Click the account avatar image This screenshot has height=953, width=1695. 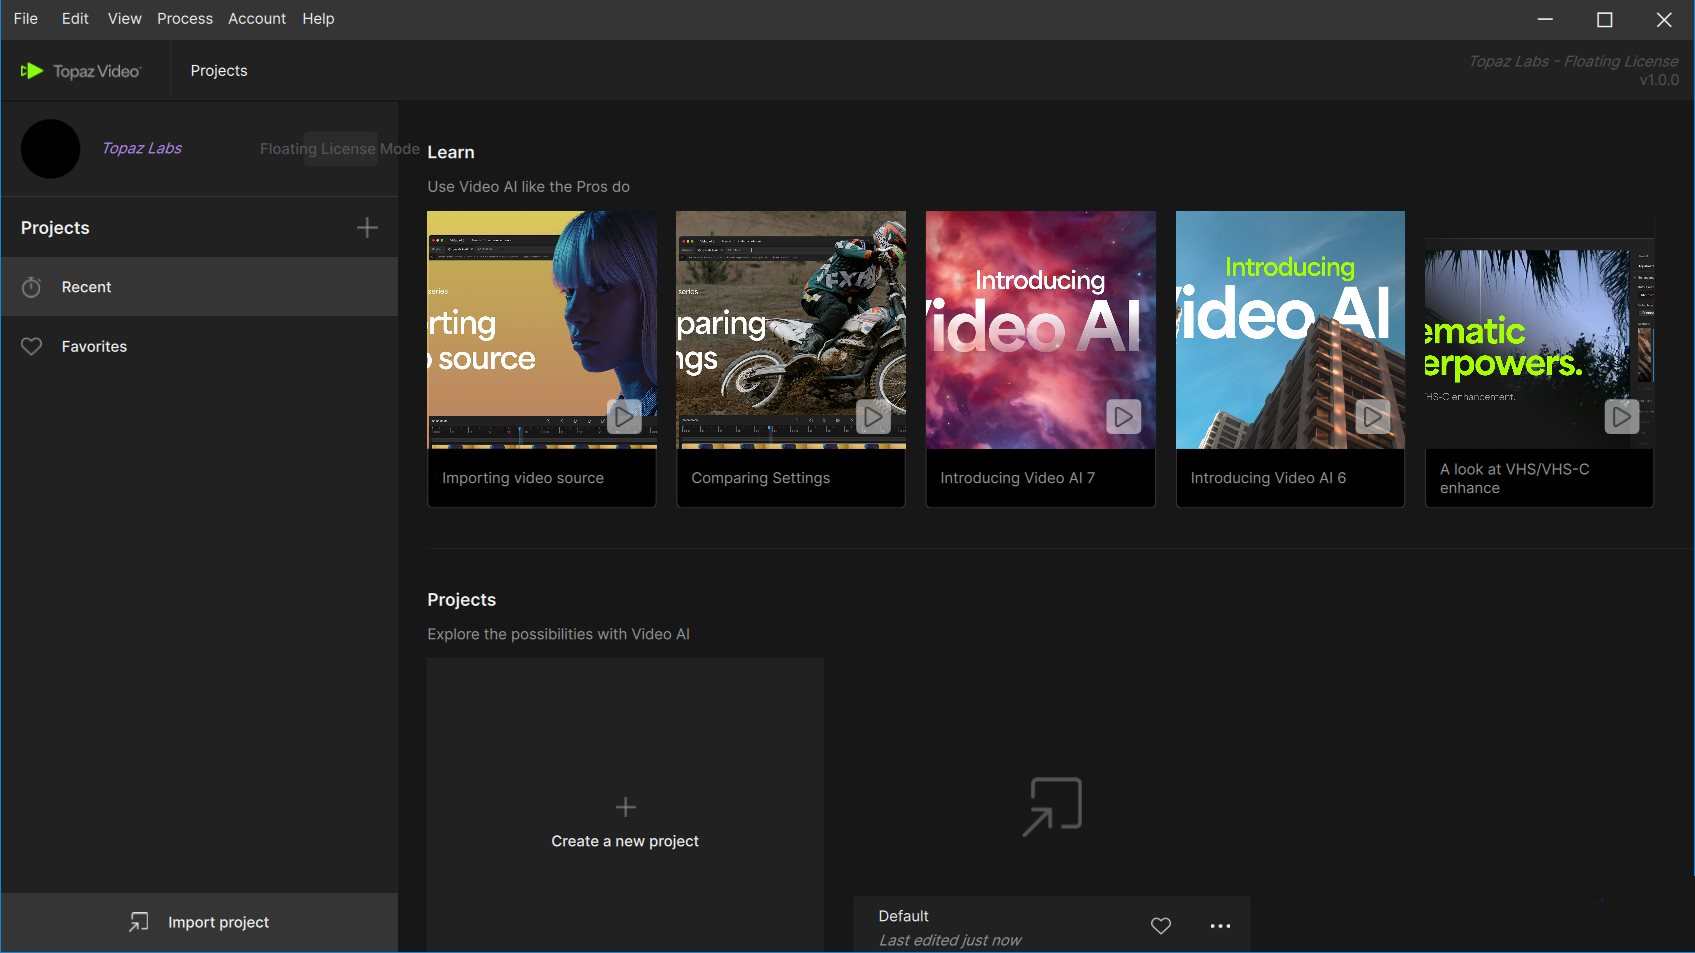(50, 148)
